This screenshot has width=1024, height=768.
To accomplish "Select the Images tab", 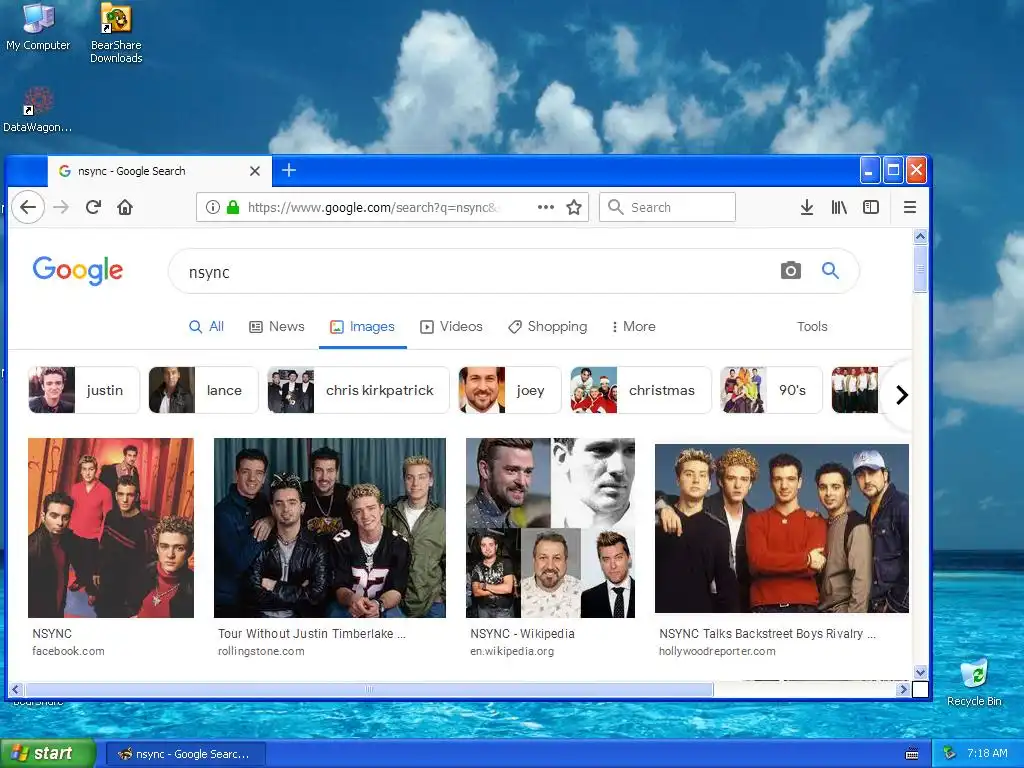I will (362, 327).
